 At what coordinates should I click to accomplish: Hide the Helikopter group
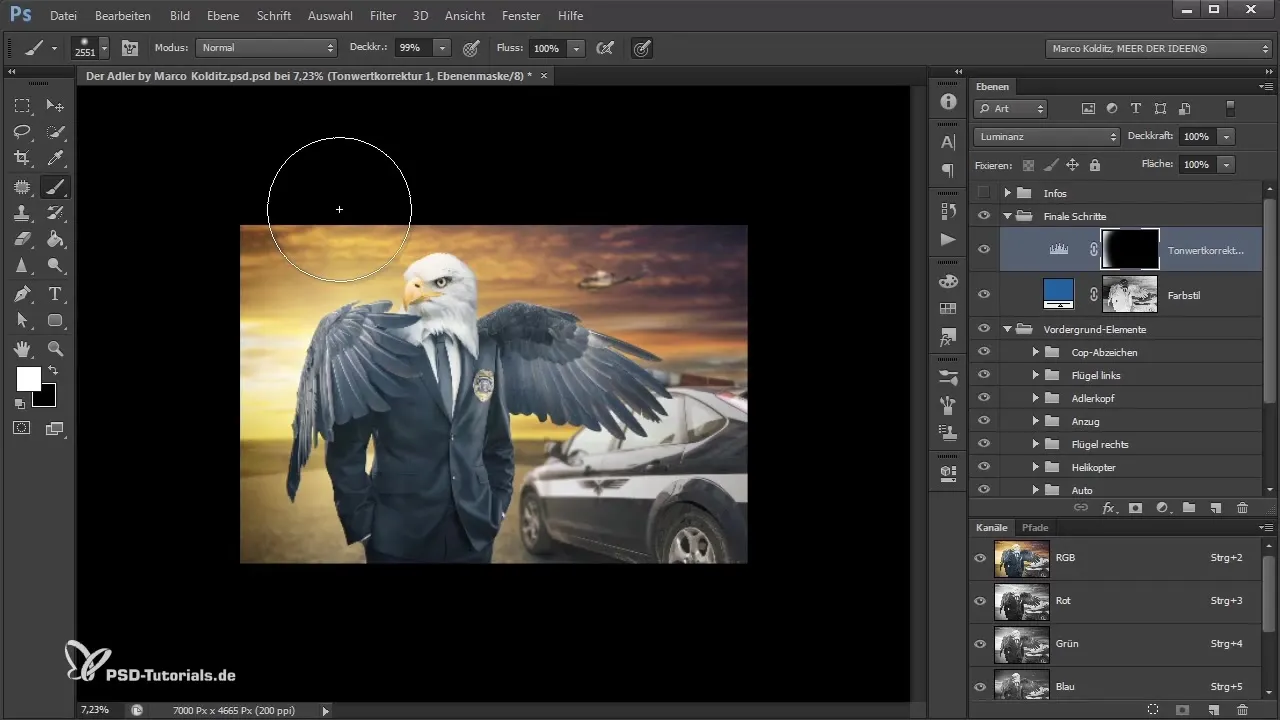[984, 467]
